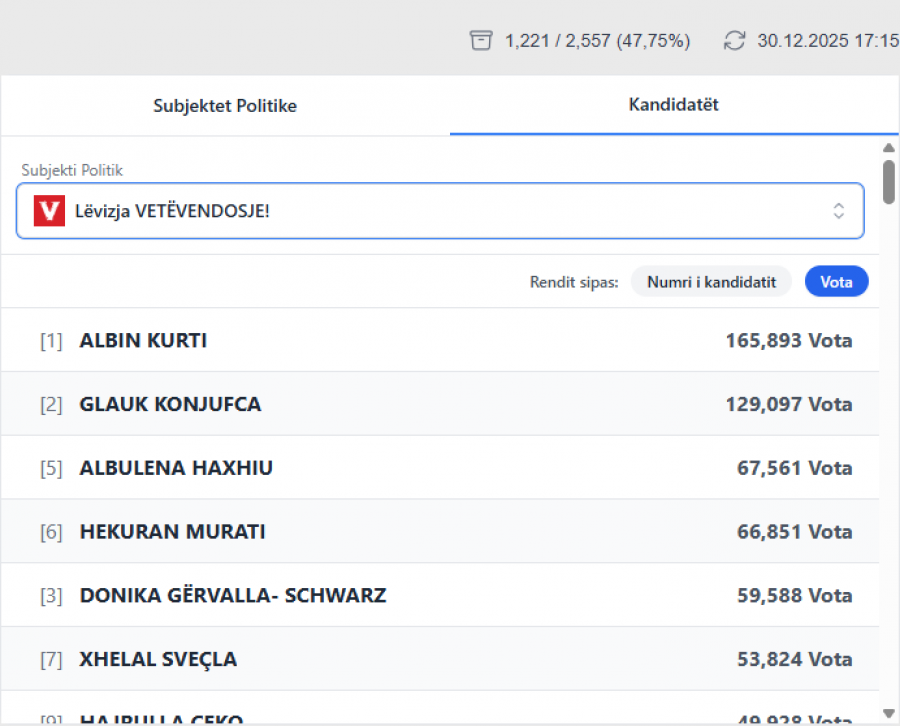Click candidate number [5] badge
The height and width of the screenshot is (726, 900).
51,468
